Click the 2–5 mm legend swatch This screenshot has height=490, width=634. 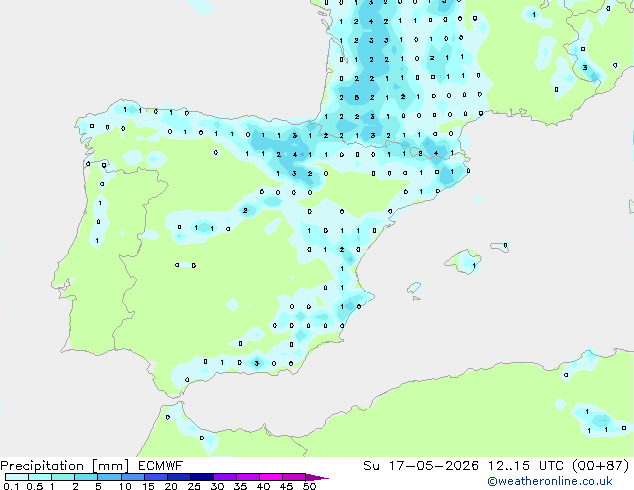(86, 477)
